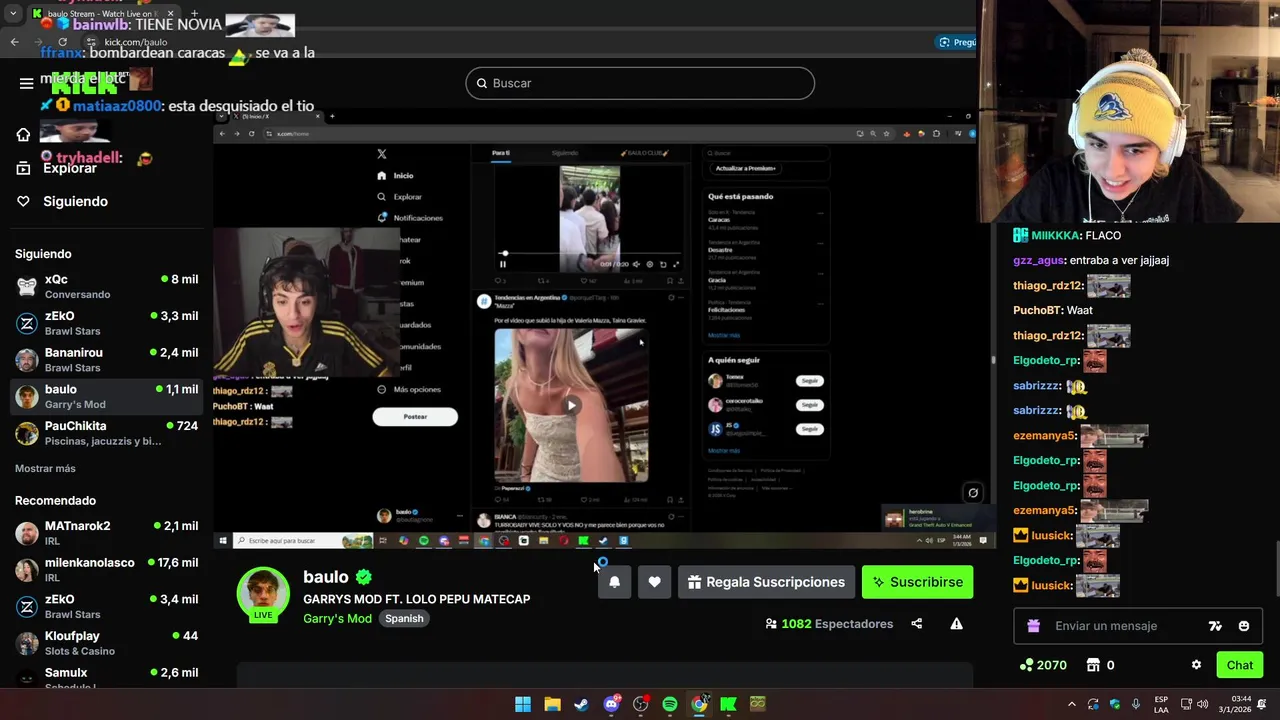Image resolution: width=1280 pixels, height=720 pixels.
Task: Click baulo's profile avatar with LIVE badge
Action: (x=263, y=594)
